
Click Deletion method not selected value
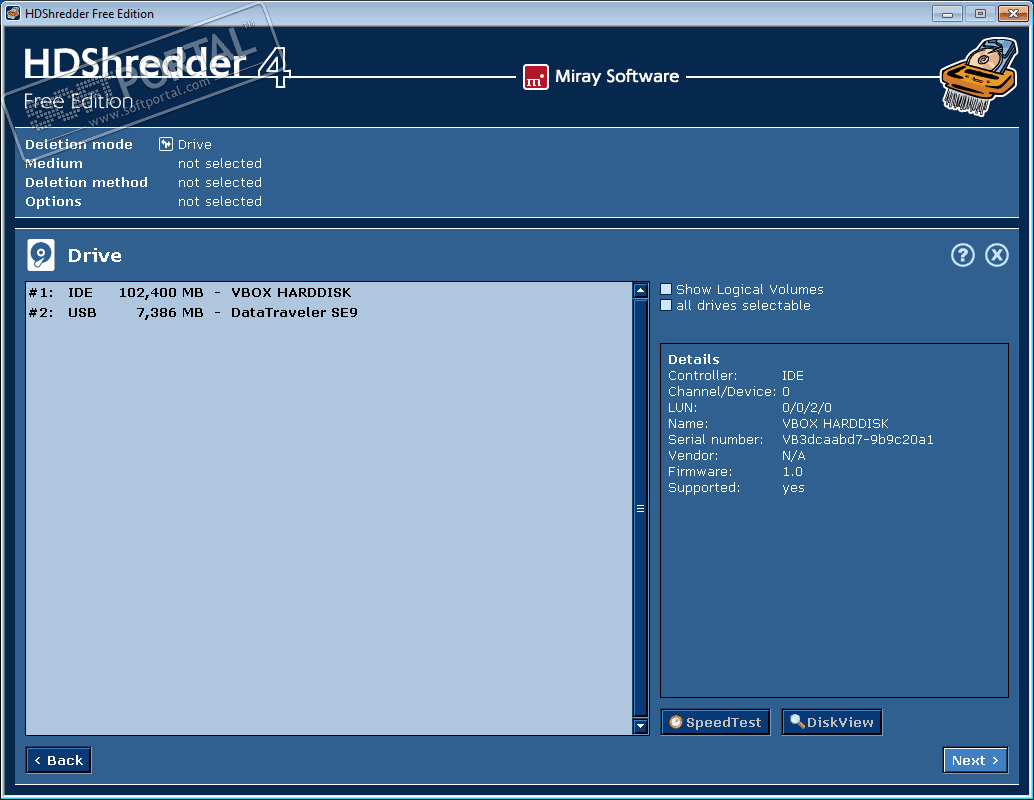[x=220, y=182]
